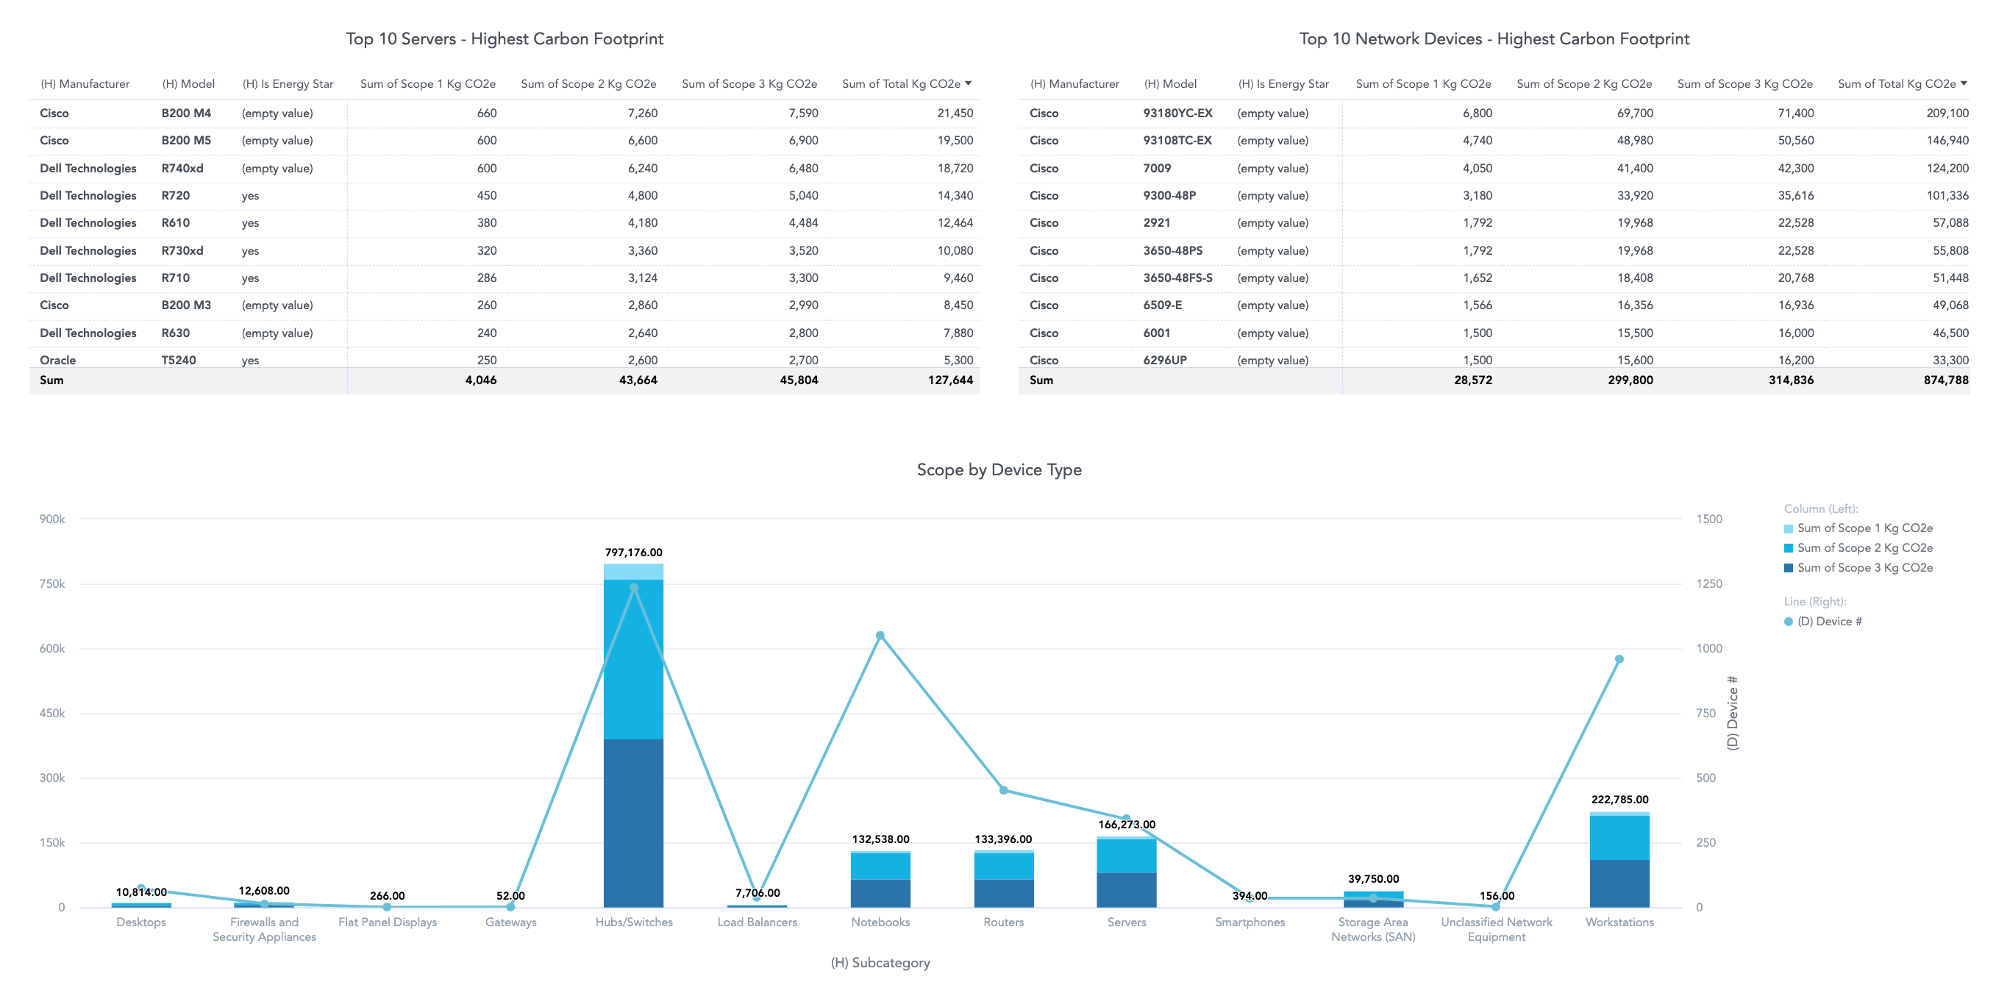
Task: Click Is Energy Star header in Servers table
Action: [x=288, y=84]
